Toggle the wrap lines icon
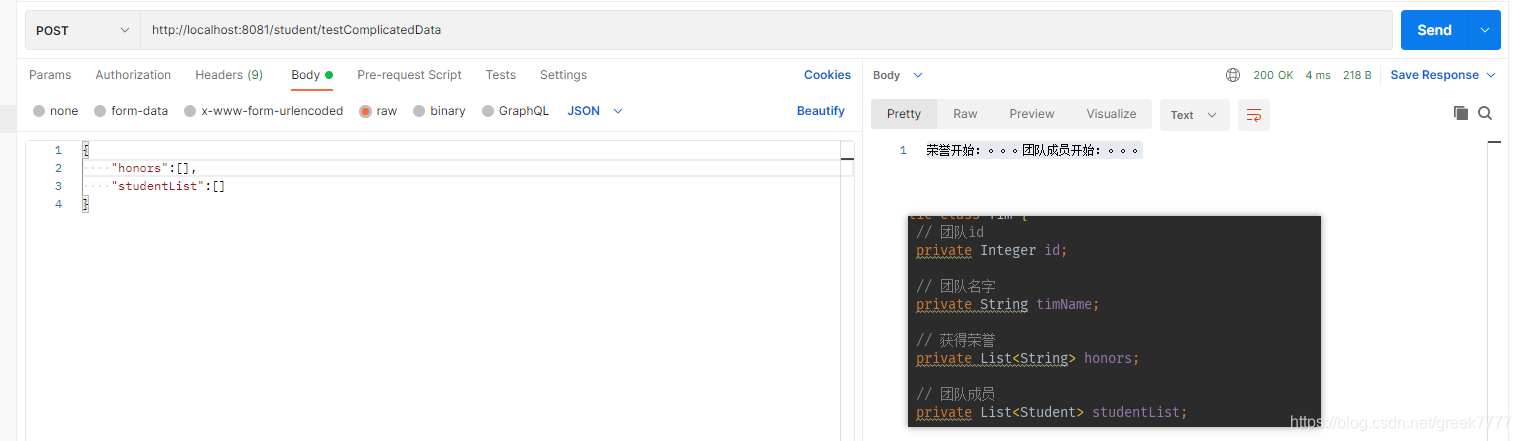The image size is (1521, 441). click(x=1254, y=115)
